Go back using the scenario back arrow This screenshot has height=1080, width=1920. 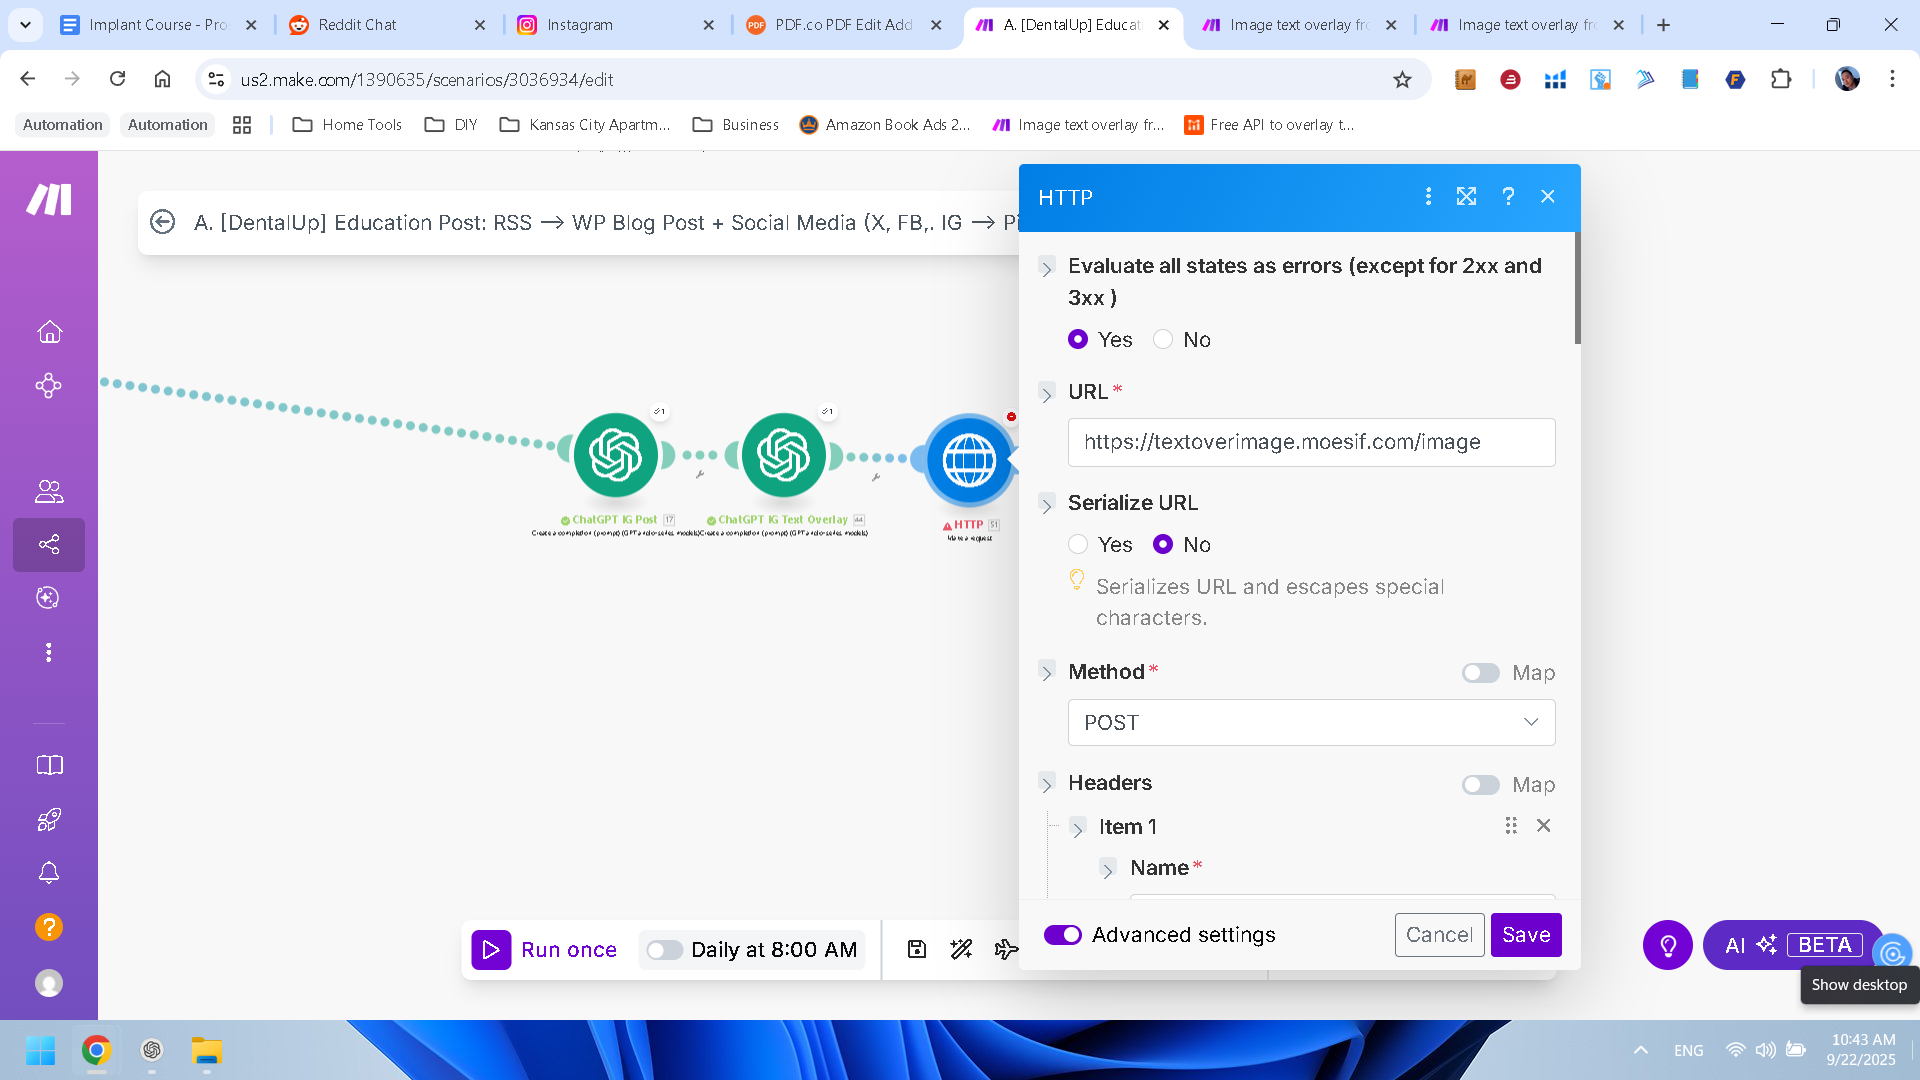click(x=162, y=222)
